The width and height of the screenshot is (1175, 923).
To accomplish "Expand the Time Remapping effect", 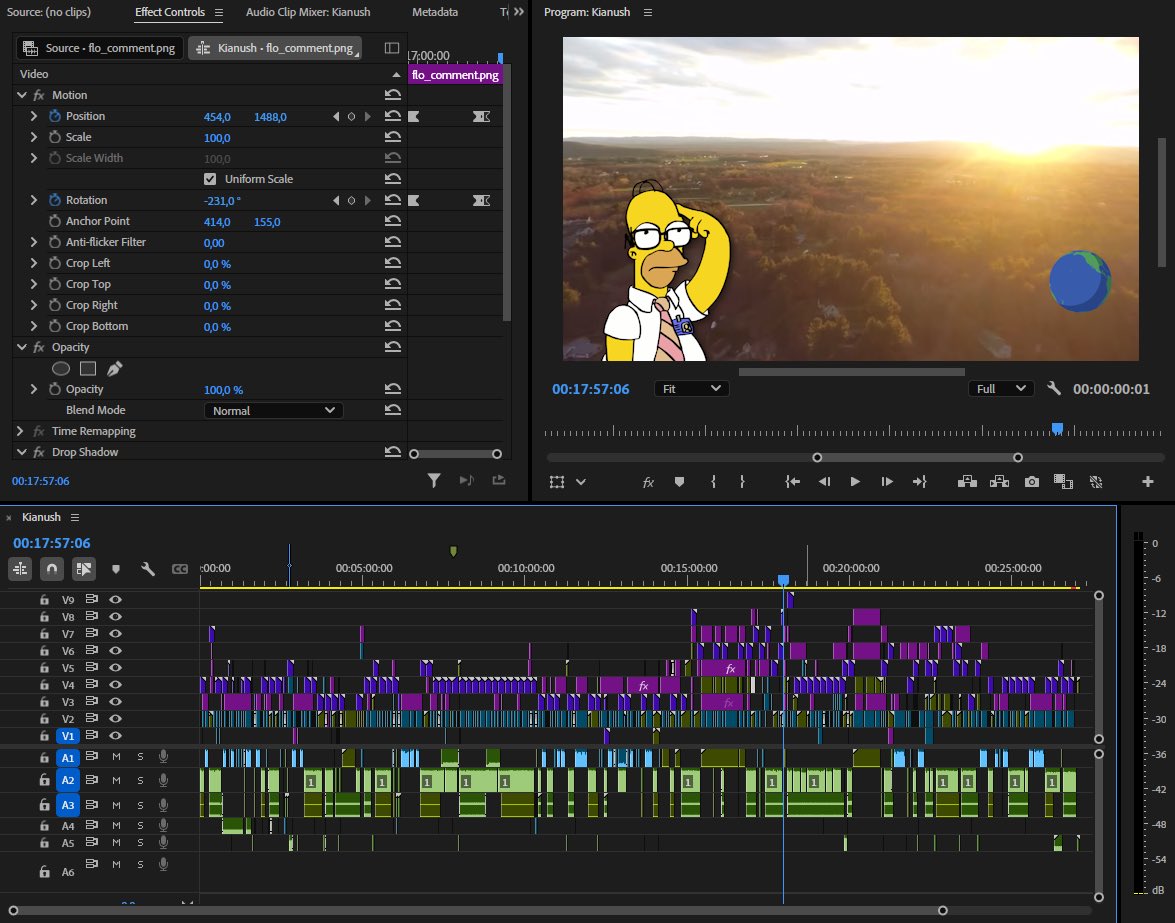I will 21,431.
